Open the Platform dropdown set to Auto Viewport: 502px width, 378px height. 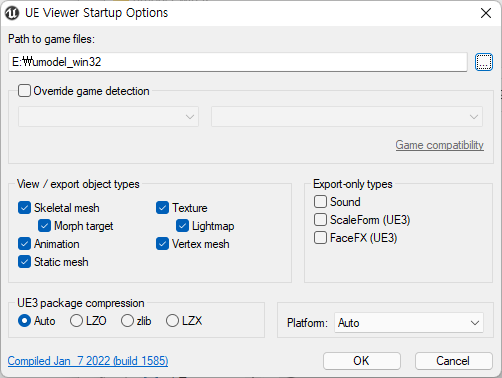pos(409,323)
